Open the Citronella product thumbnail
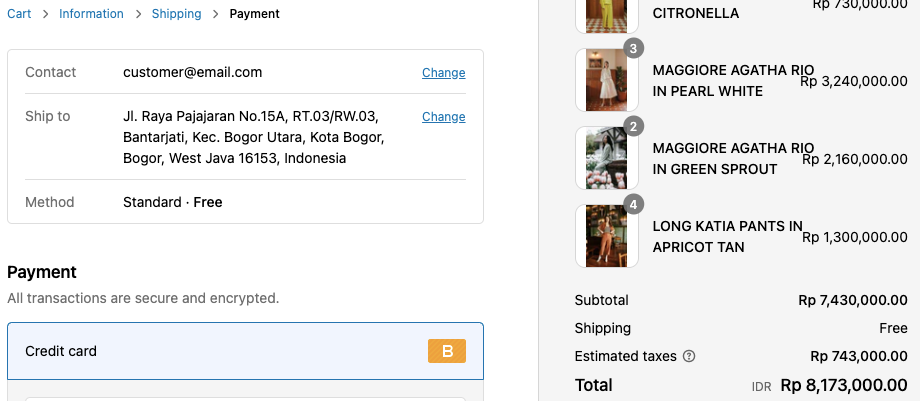Viewport: 920px width, 401px height. tap(606, 14)
